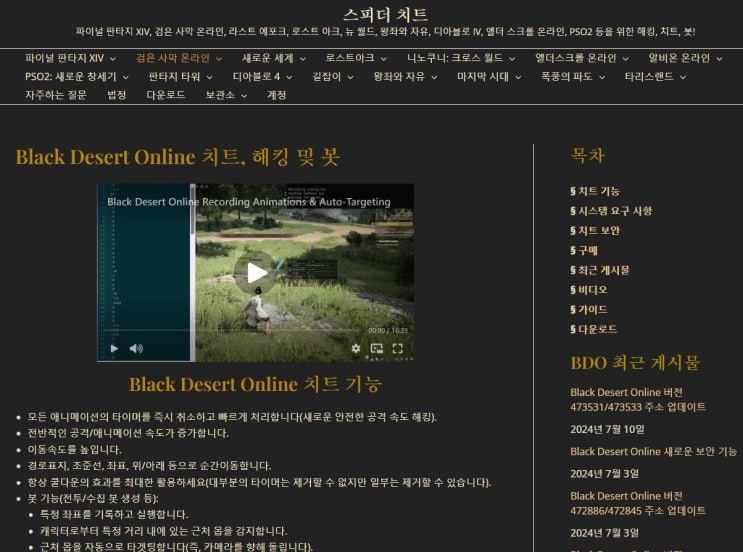Expand the 길잡이 menu chevron
Image resolution: width=743 pixels, height=552 pixels.
click(x=350, y=77)
